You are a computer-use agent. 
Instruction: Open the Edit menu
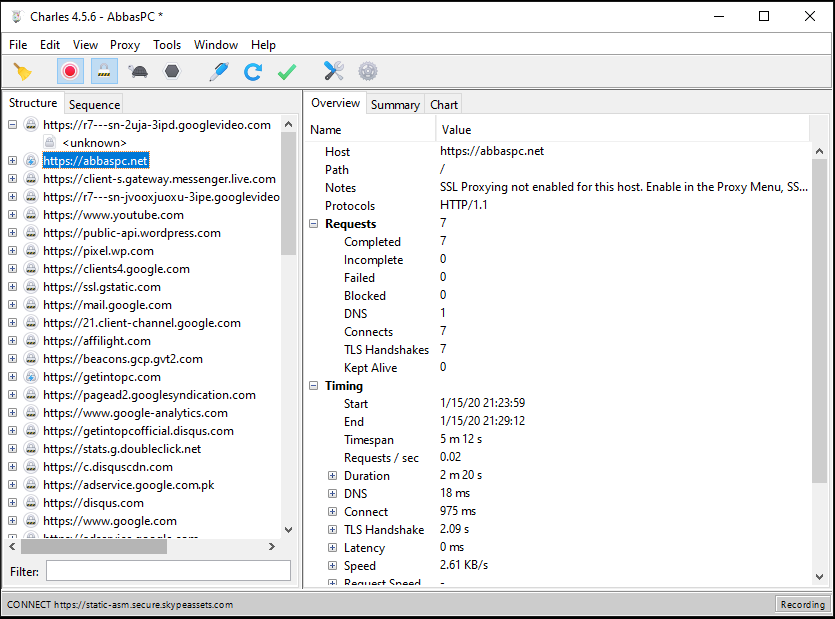point(50,45)
